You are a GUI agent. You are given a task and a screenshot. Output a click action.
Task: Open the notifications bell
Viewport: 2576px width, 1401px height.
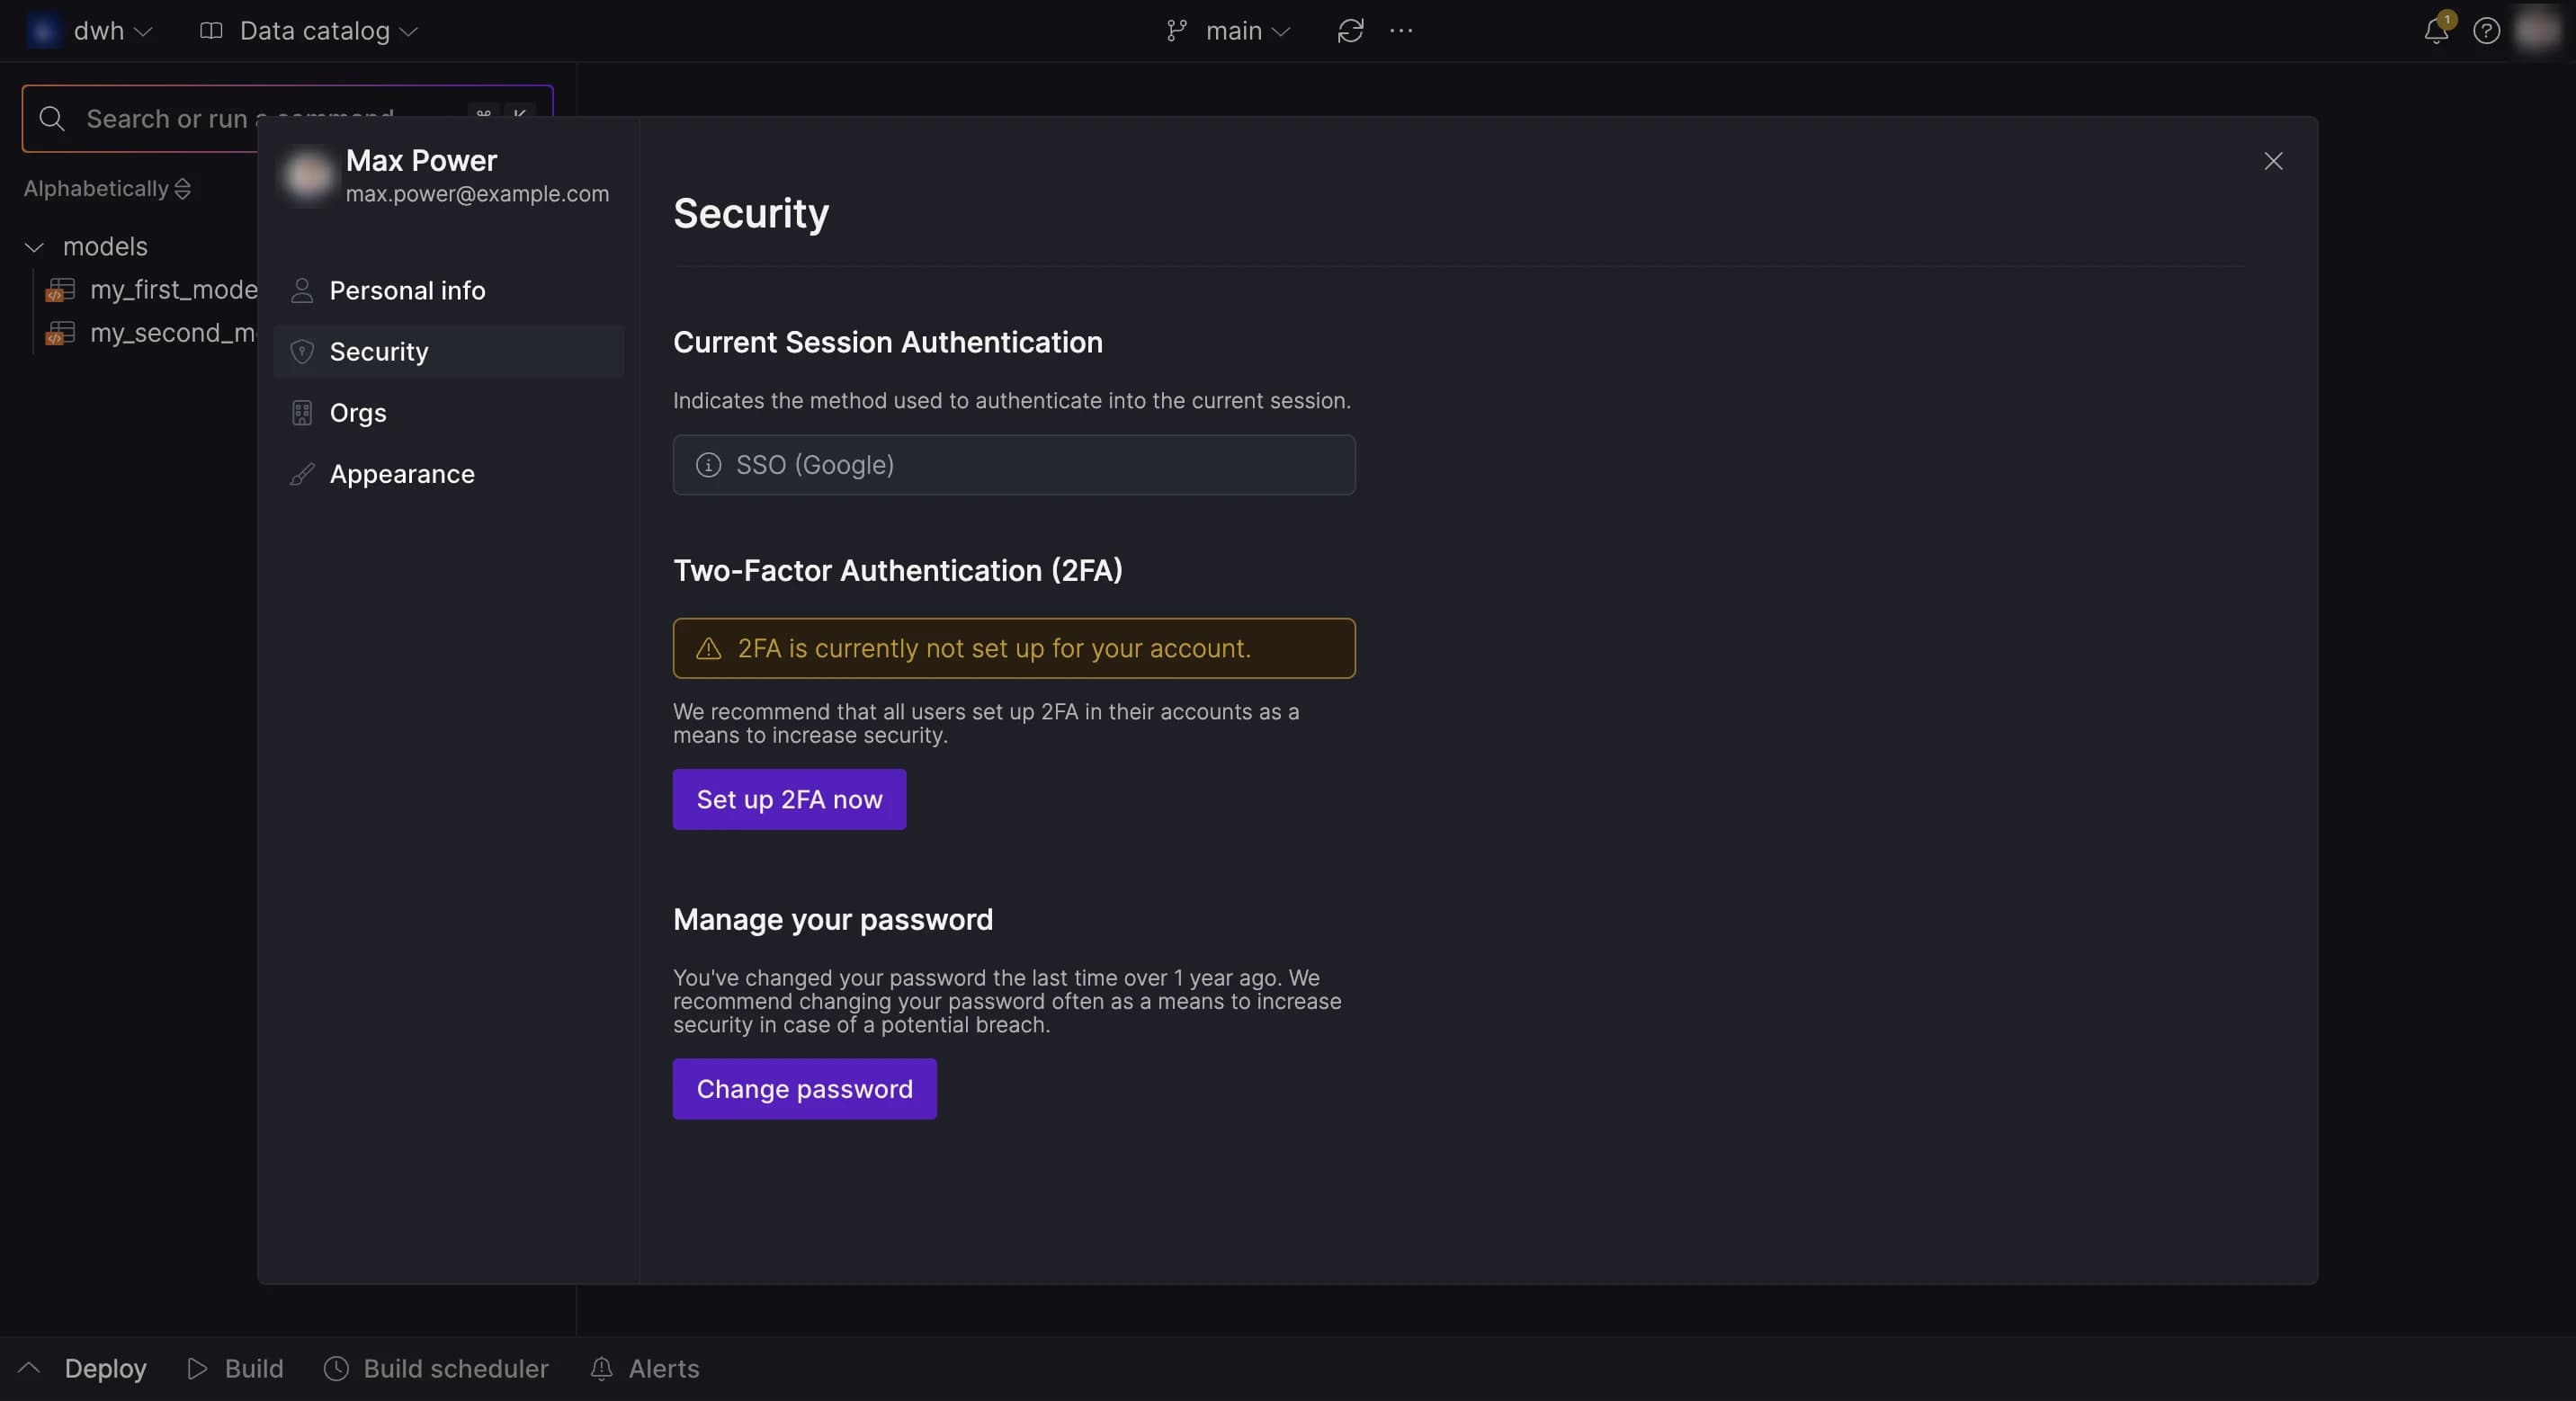[x=2436, y=31]
